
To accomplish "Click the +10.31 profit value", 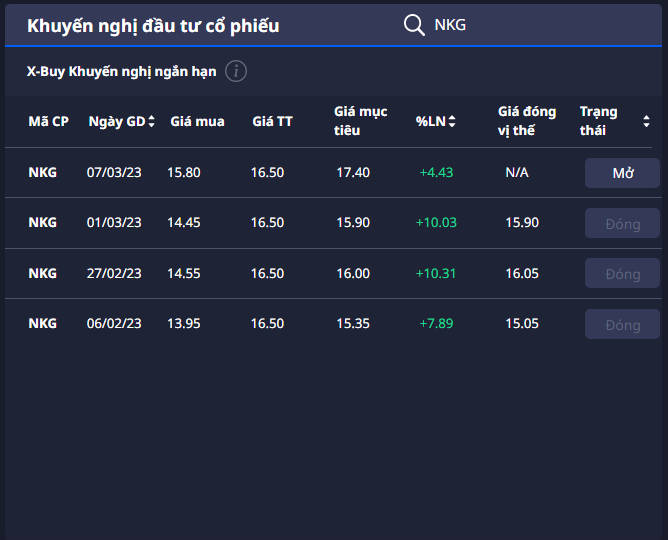I will pos(436,274).
